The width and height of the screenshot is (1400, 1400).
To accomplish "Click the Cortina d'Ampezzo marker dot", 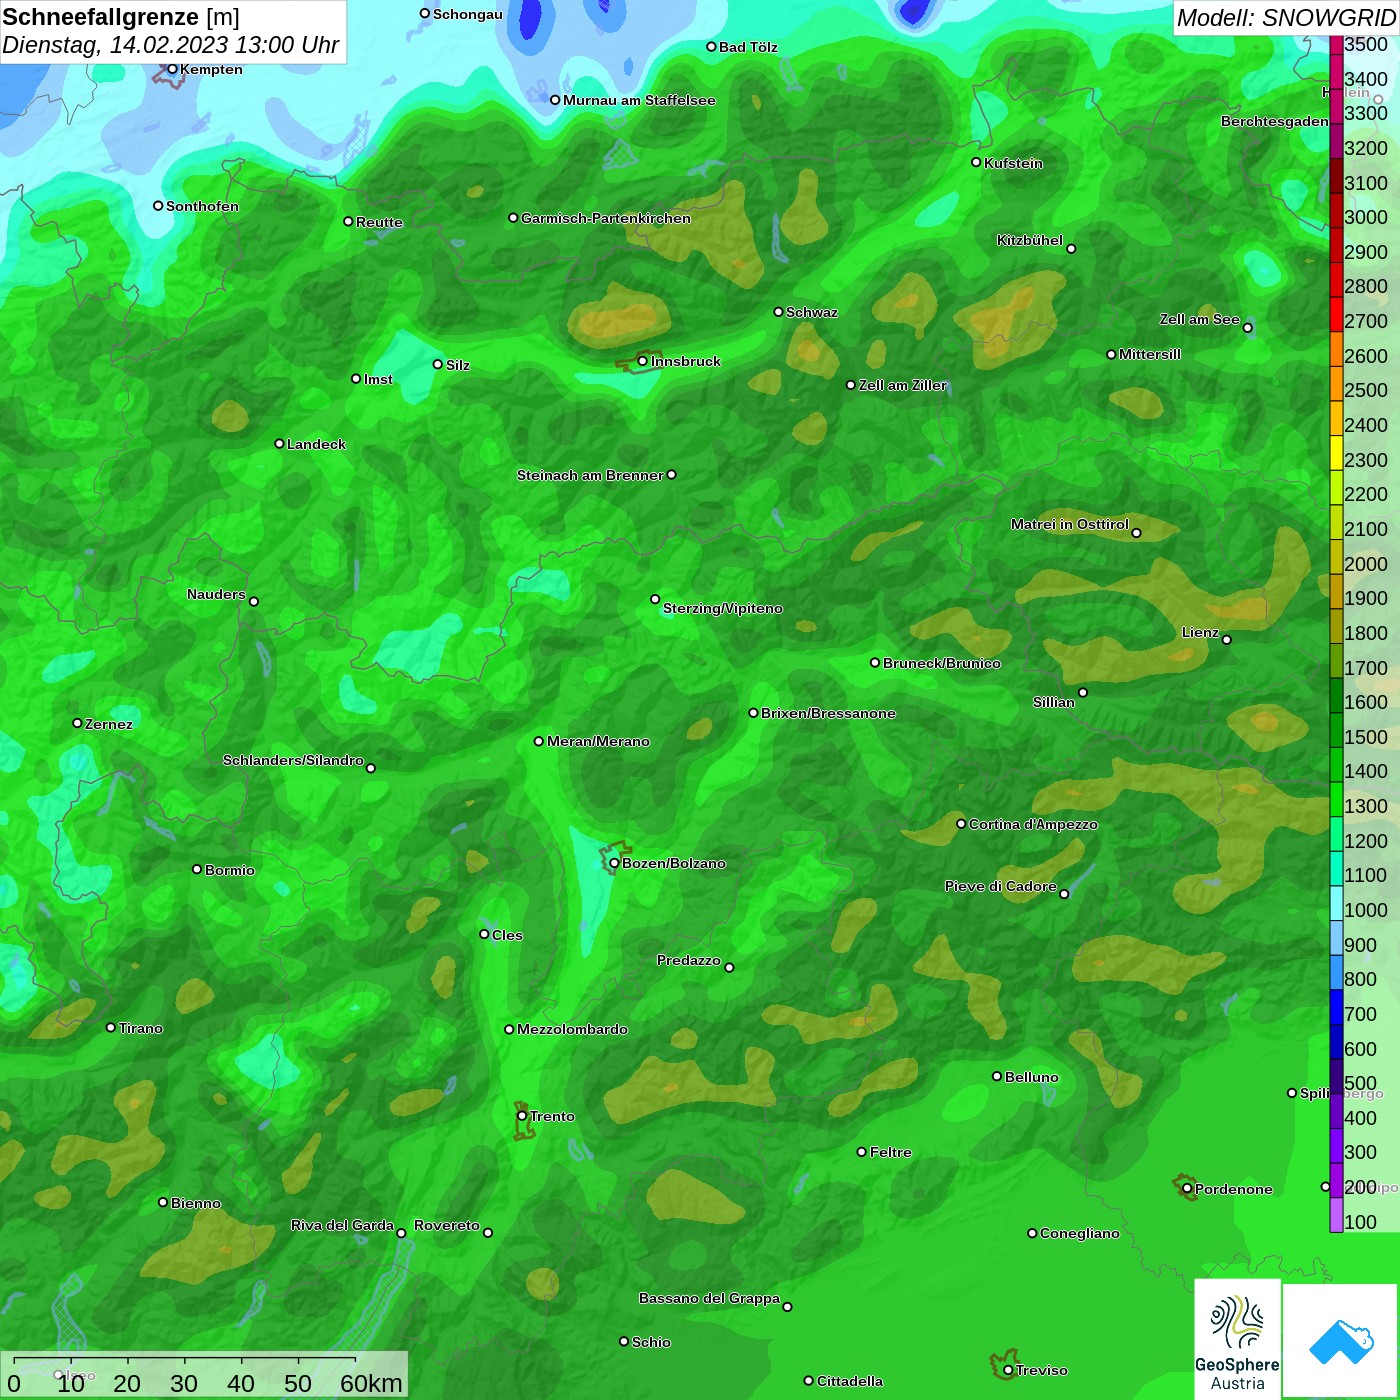I will click(x=961, y=824).
